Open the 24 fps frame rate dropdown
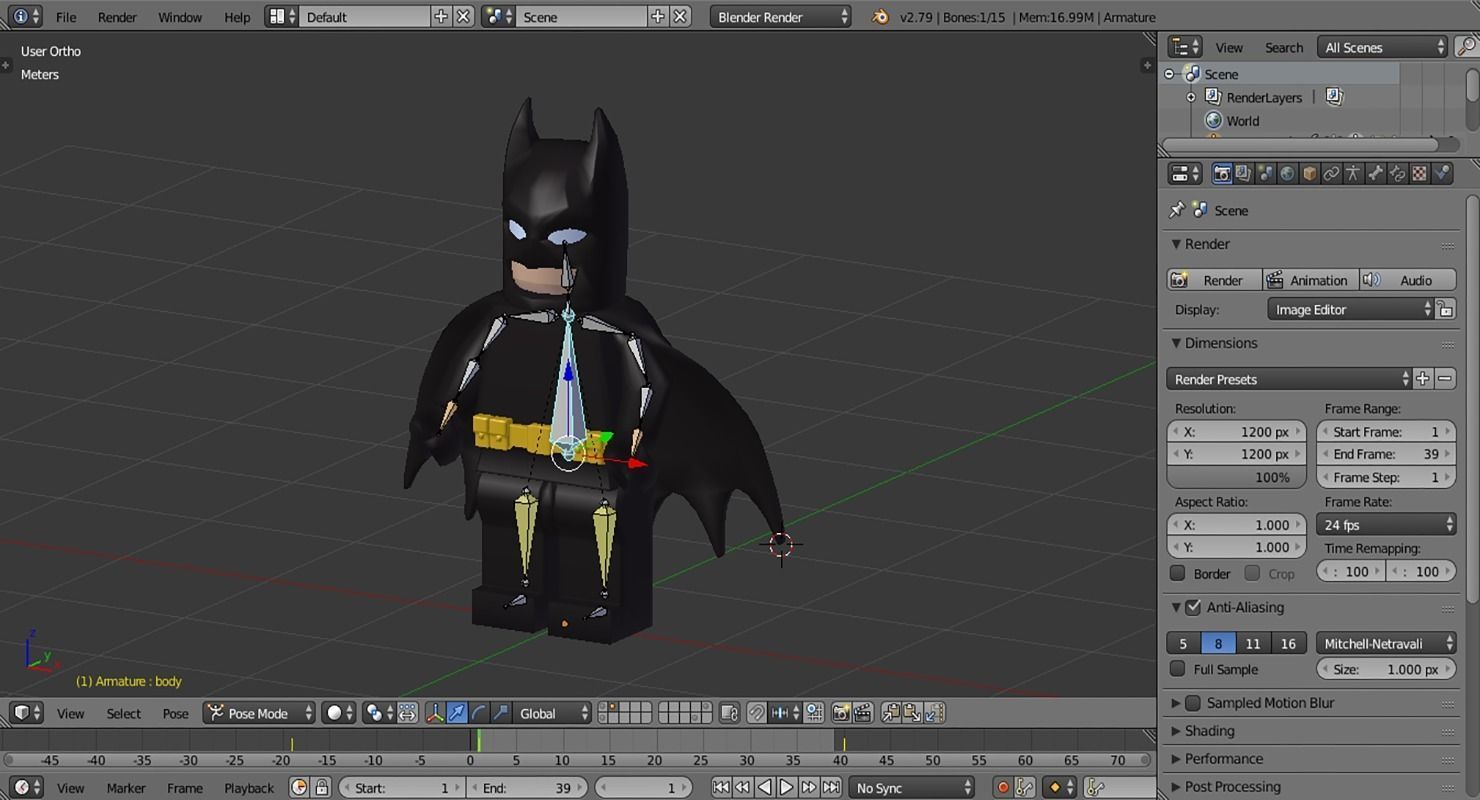This screenshot has height=800, width=1480. (1386, 524)
